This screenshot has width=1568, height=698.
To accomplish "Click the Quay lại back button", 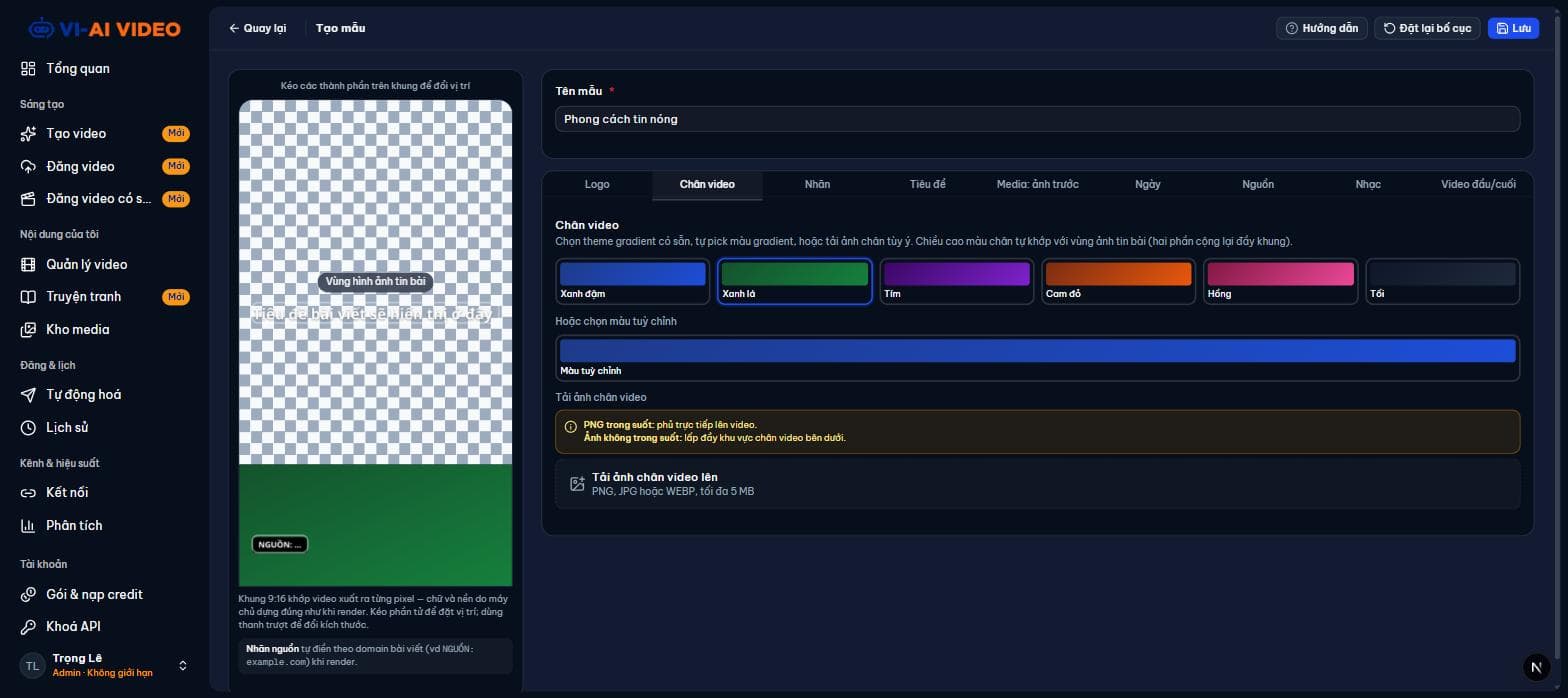I will coord(258,29).
